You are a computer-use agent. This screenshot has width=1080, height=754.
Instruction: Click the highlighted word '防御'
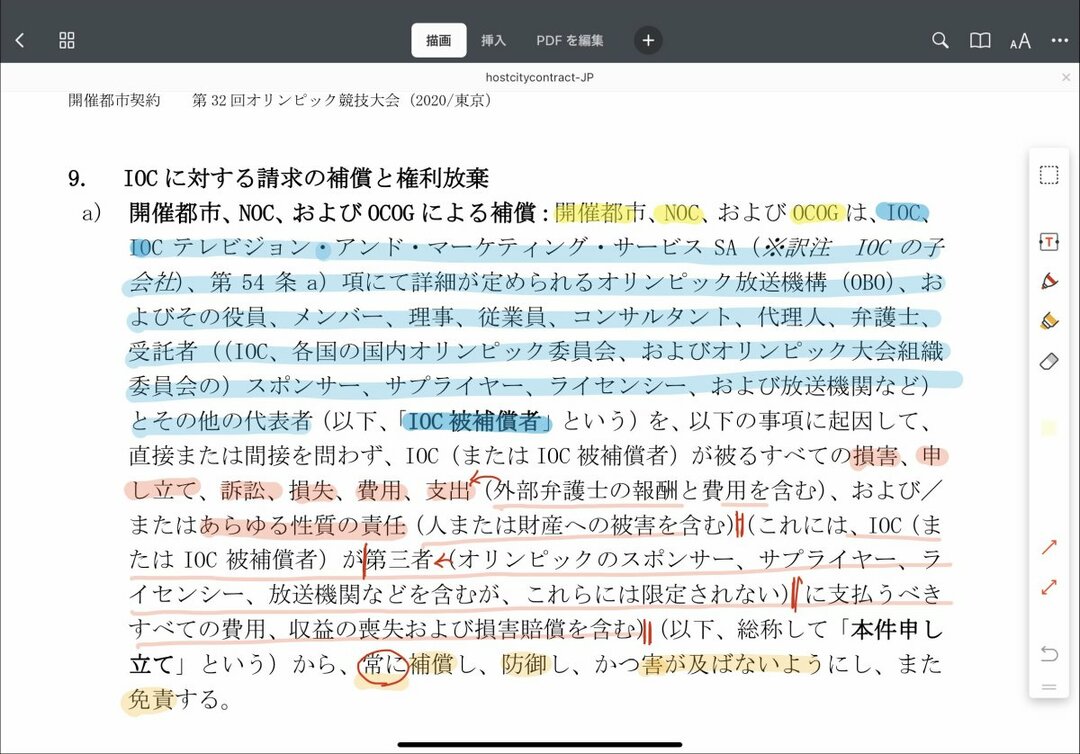click(524, 664)
